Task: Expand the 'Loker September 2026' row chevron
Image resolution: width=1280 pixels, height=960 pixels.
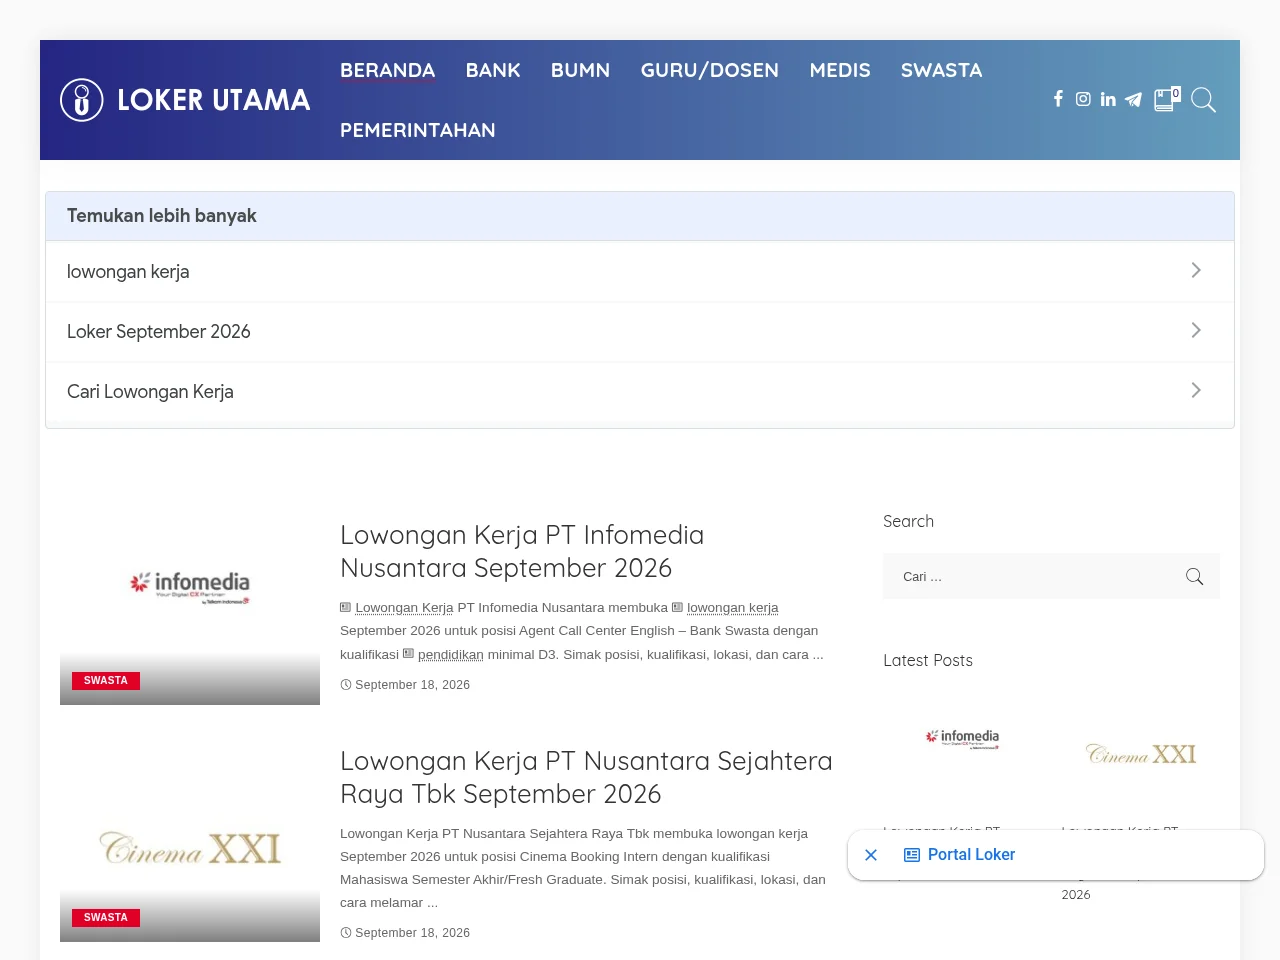Action: [1196, 330]
